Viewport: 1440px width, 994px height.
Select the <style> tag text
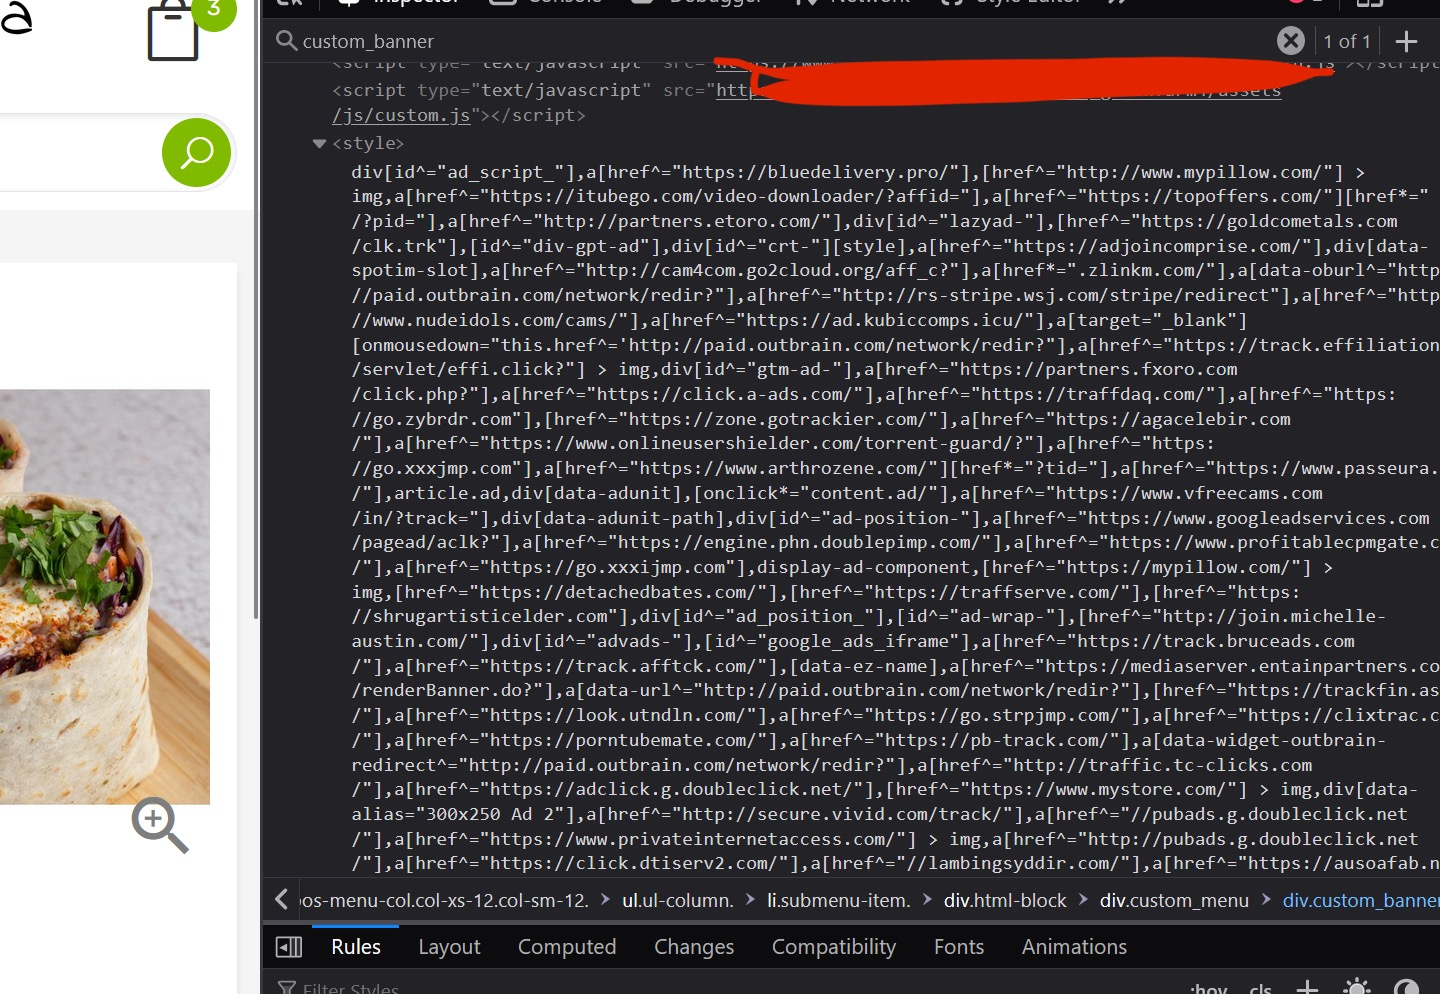(x=368, y=144)
